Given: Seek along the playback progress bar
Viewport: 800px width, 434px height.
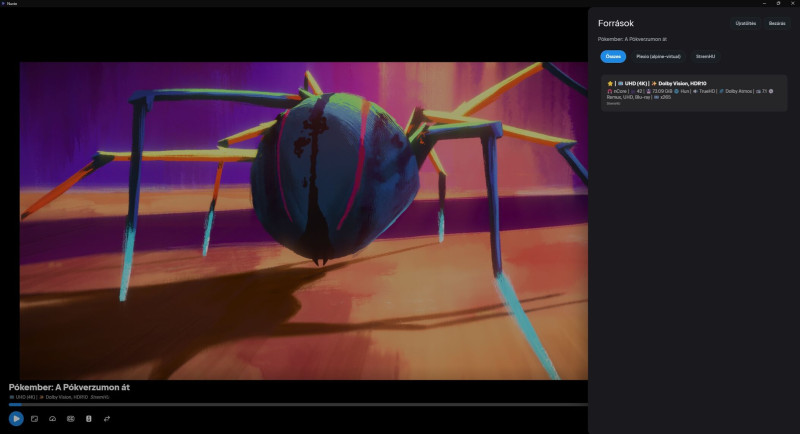Looking at the screenshot, I should pos(298,405).
